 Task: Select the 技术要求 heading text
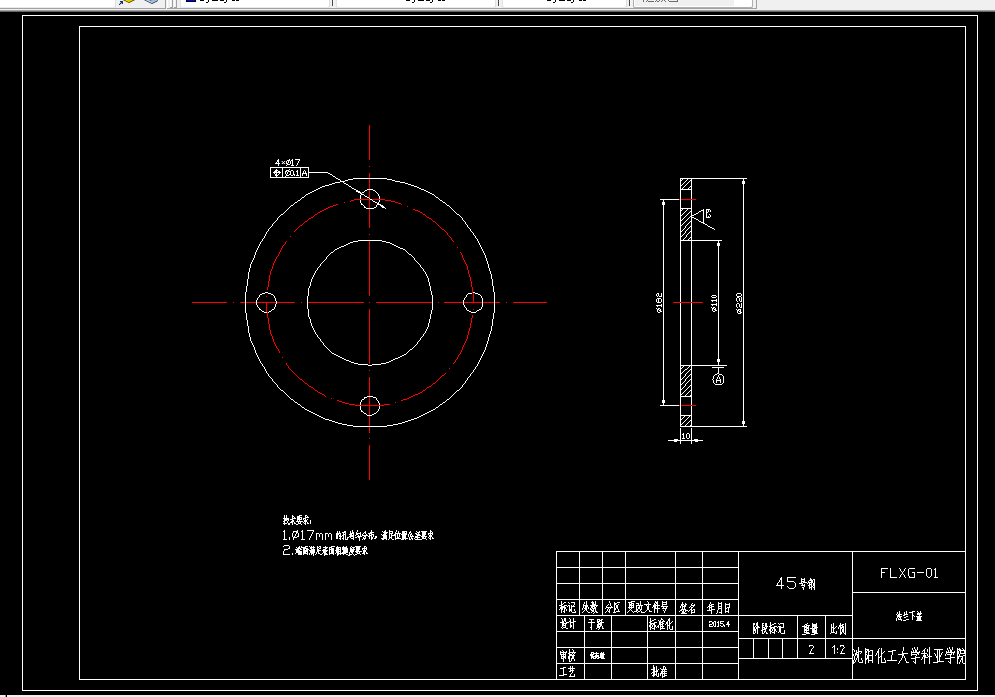(297, 520)
